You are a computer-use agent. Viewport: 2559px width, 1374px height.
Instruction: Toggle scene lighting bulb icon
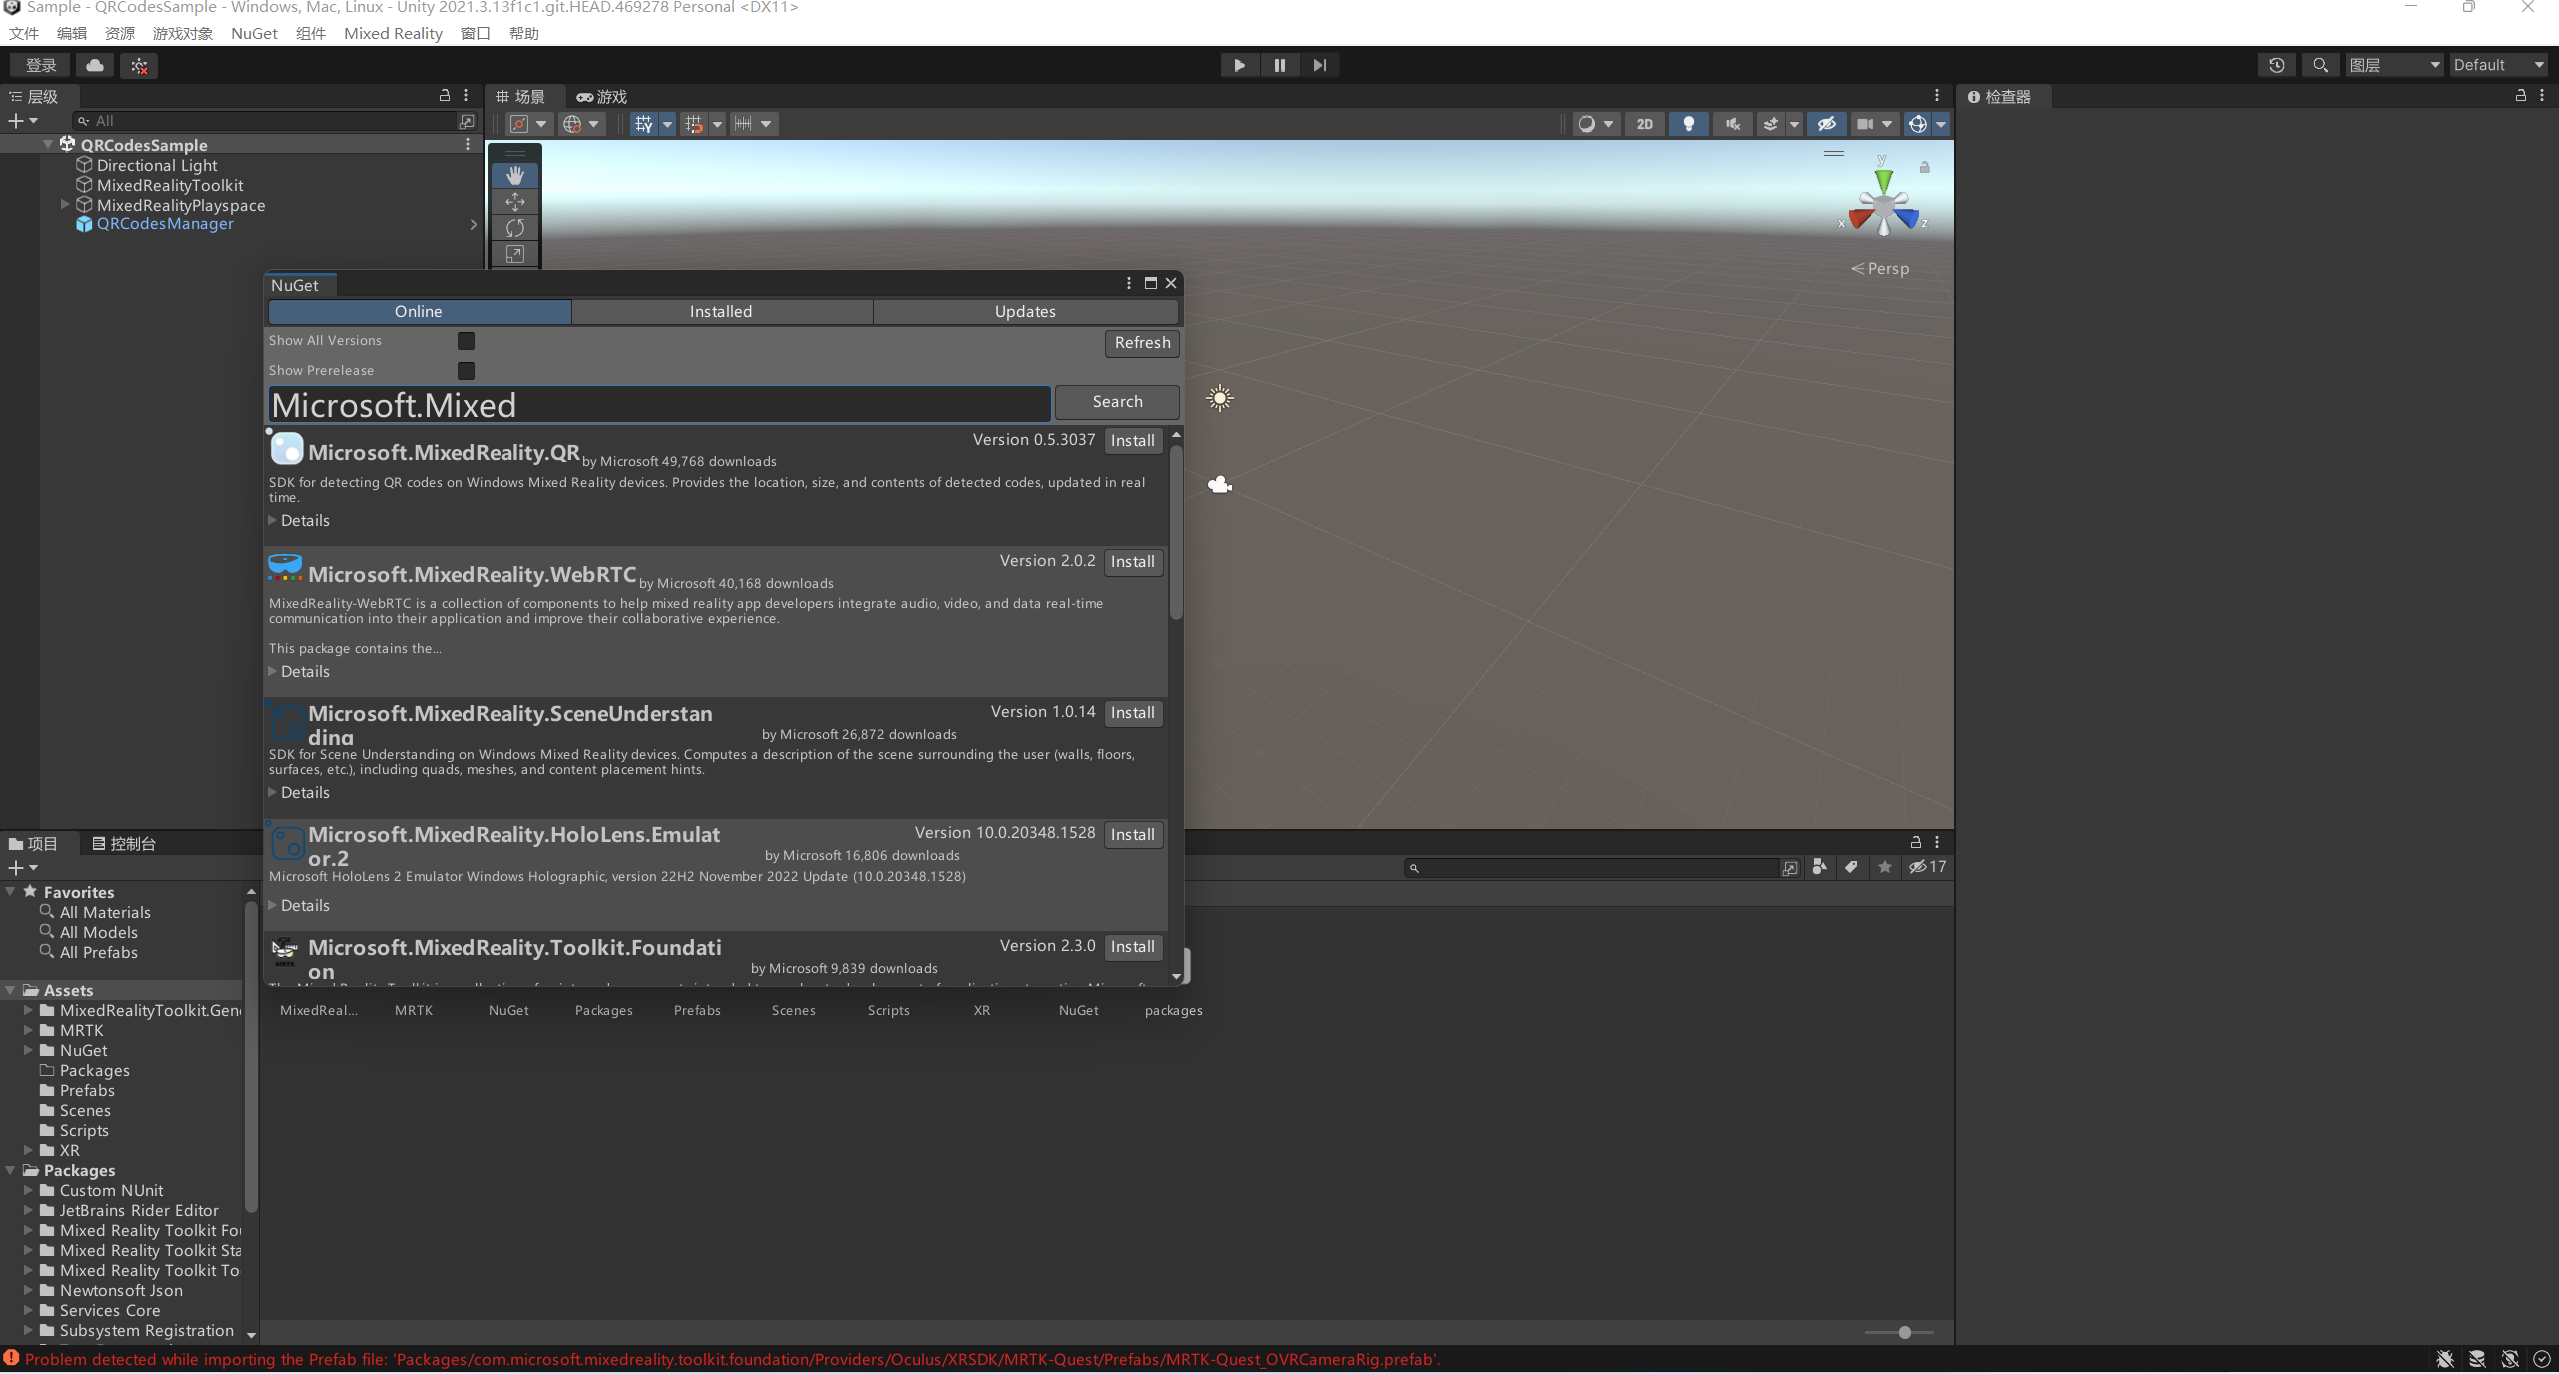tap(1688, 124)
